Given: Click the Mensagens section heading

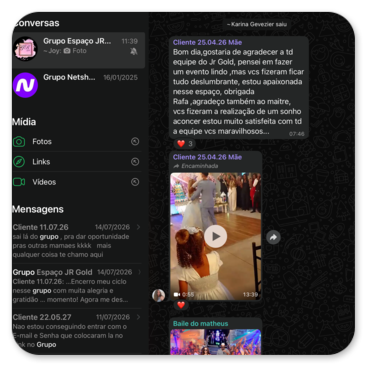Looking at the screenshot, I should point(38,209).
